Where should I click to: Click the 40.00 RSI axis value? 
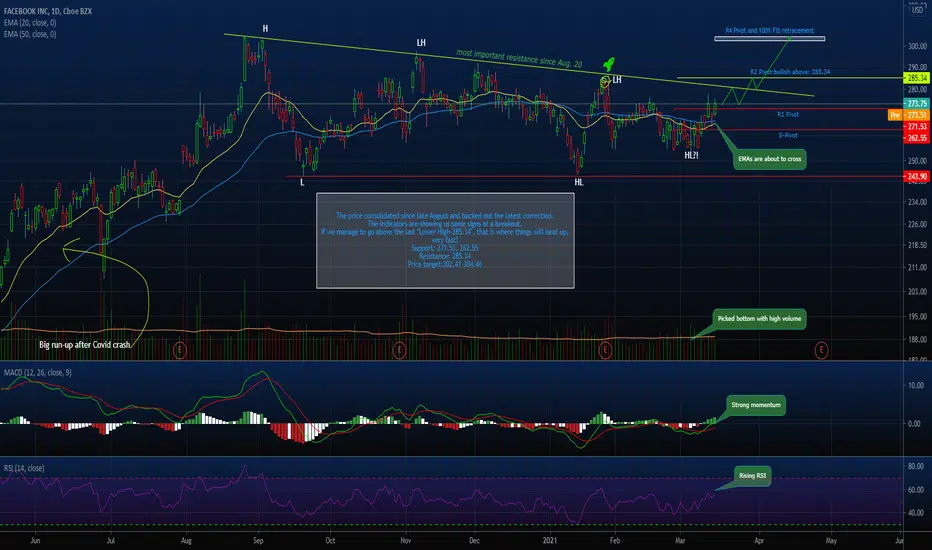(x=916, y=513)
